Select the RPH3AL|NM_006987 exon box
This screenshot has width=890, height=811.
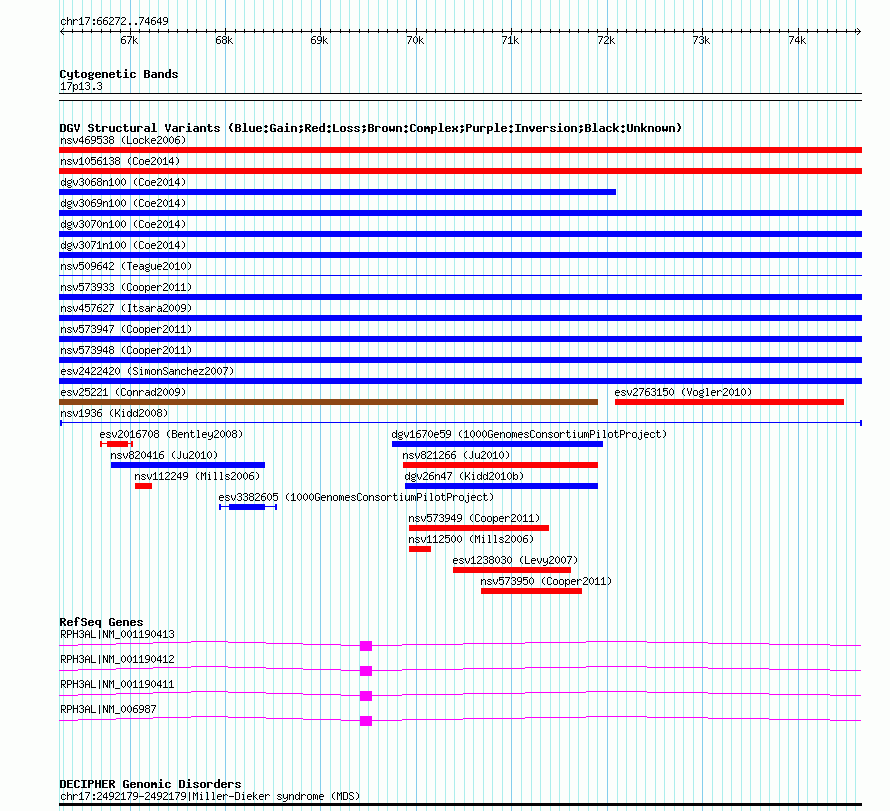click(366, 721)
